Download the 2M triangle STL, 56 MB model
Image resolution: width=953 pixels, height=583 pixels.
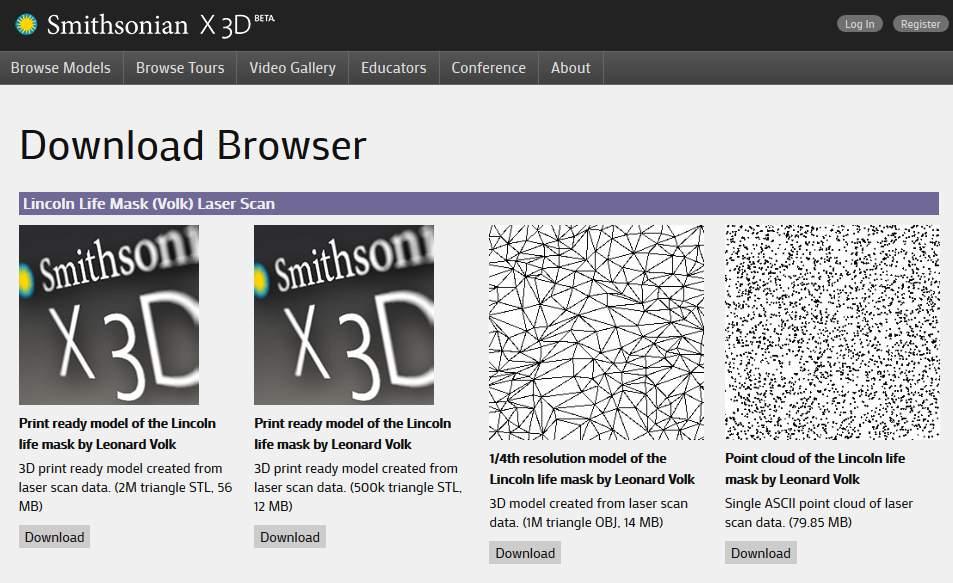point(54,537)
